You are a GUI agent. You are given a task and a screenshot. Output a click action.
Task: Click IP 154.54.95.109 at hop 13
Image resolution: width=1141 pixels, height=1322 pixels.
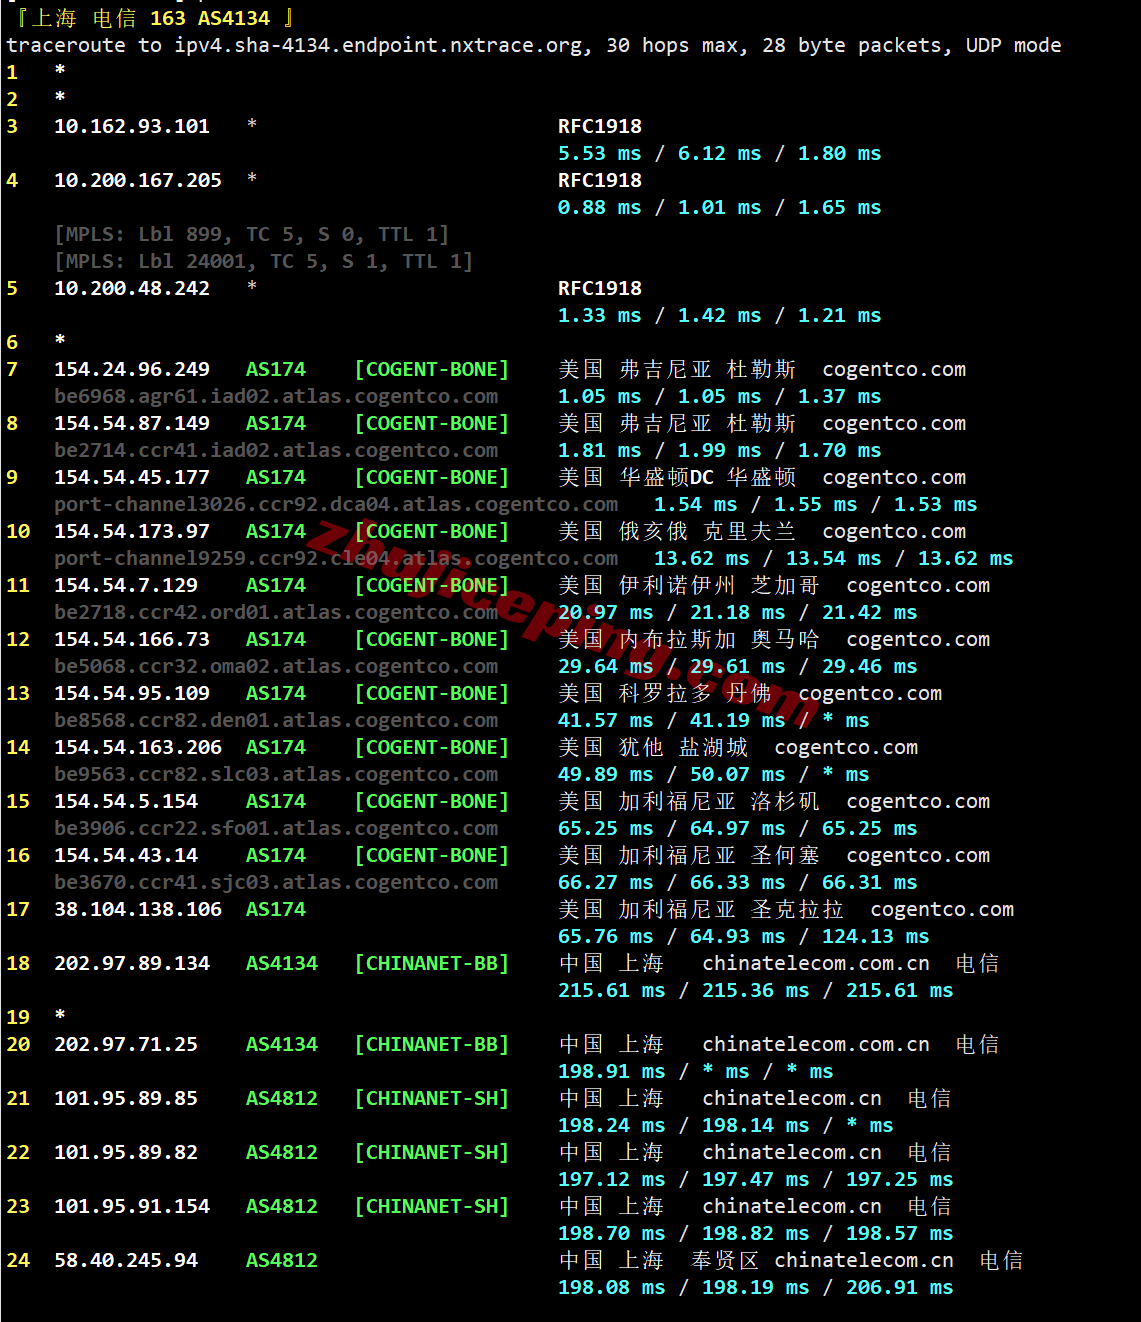point(132,693)
